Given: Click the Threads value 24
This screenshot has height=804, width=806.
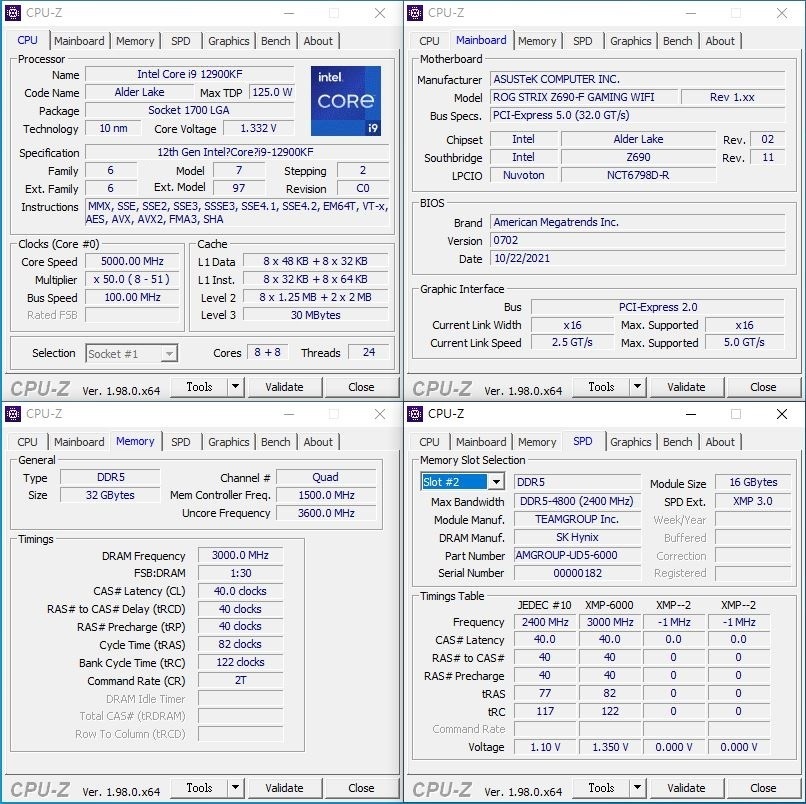Looking at the screenshot, I should coord(369,352).
